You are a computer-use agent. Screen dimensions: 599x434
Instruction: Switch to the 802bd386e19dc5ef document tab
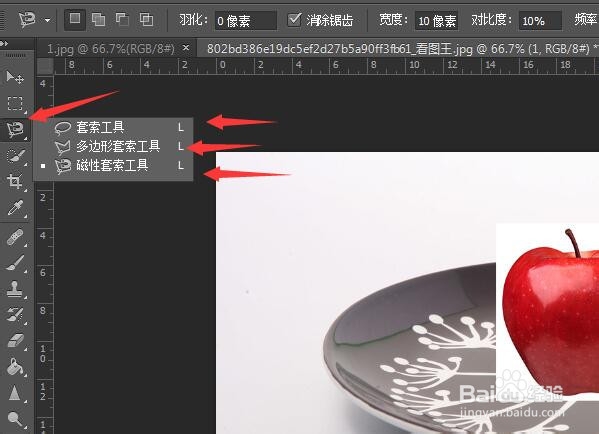[397, 49]
